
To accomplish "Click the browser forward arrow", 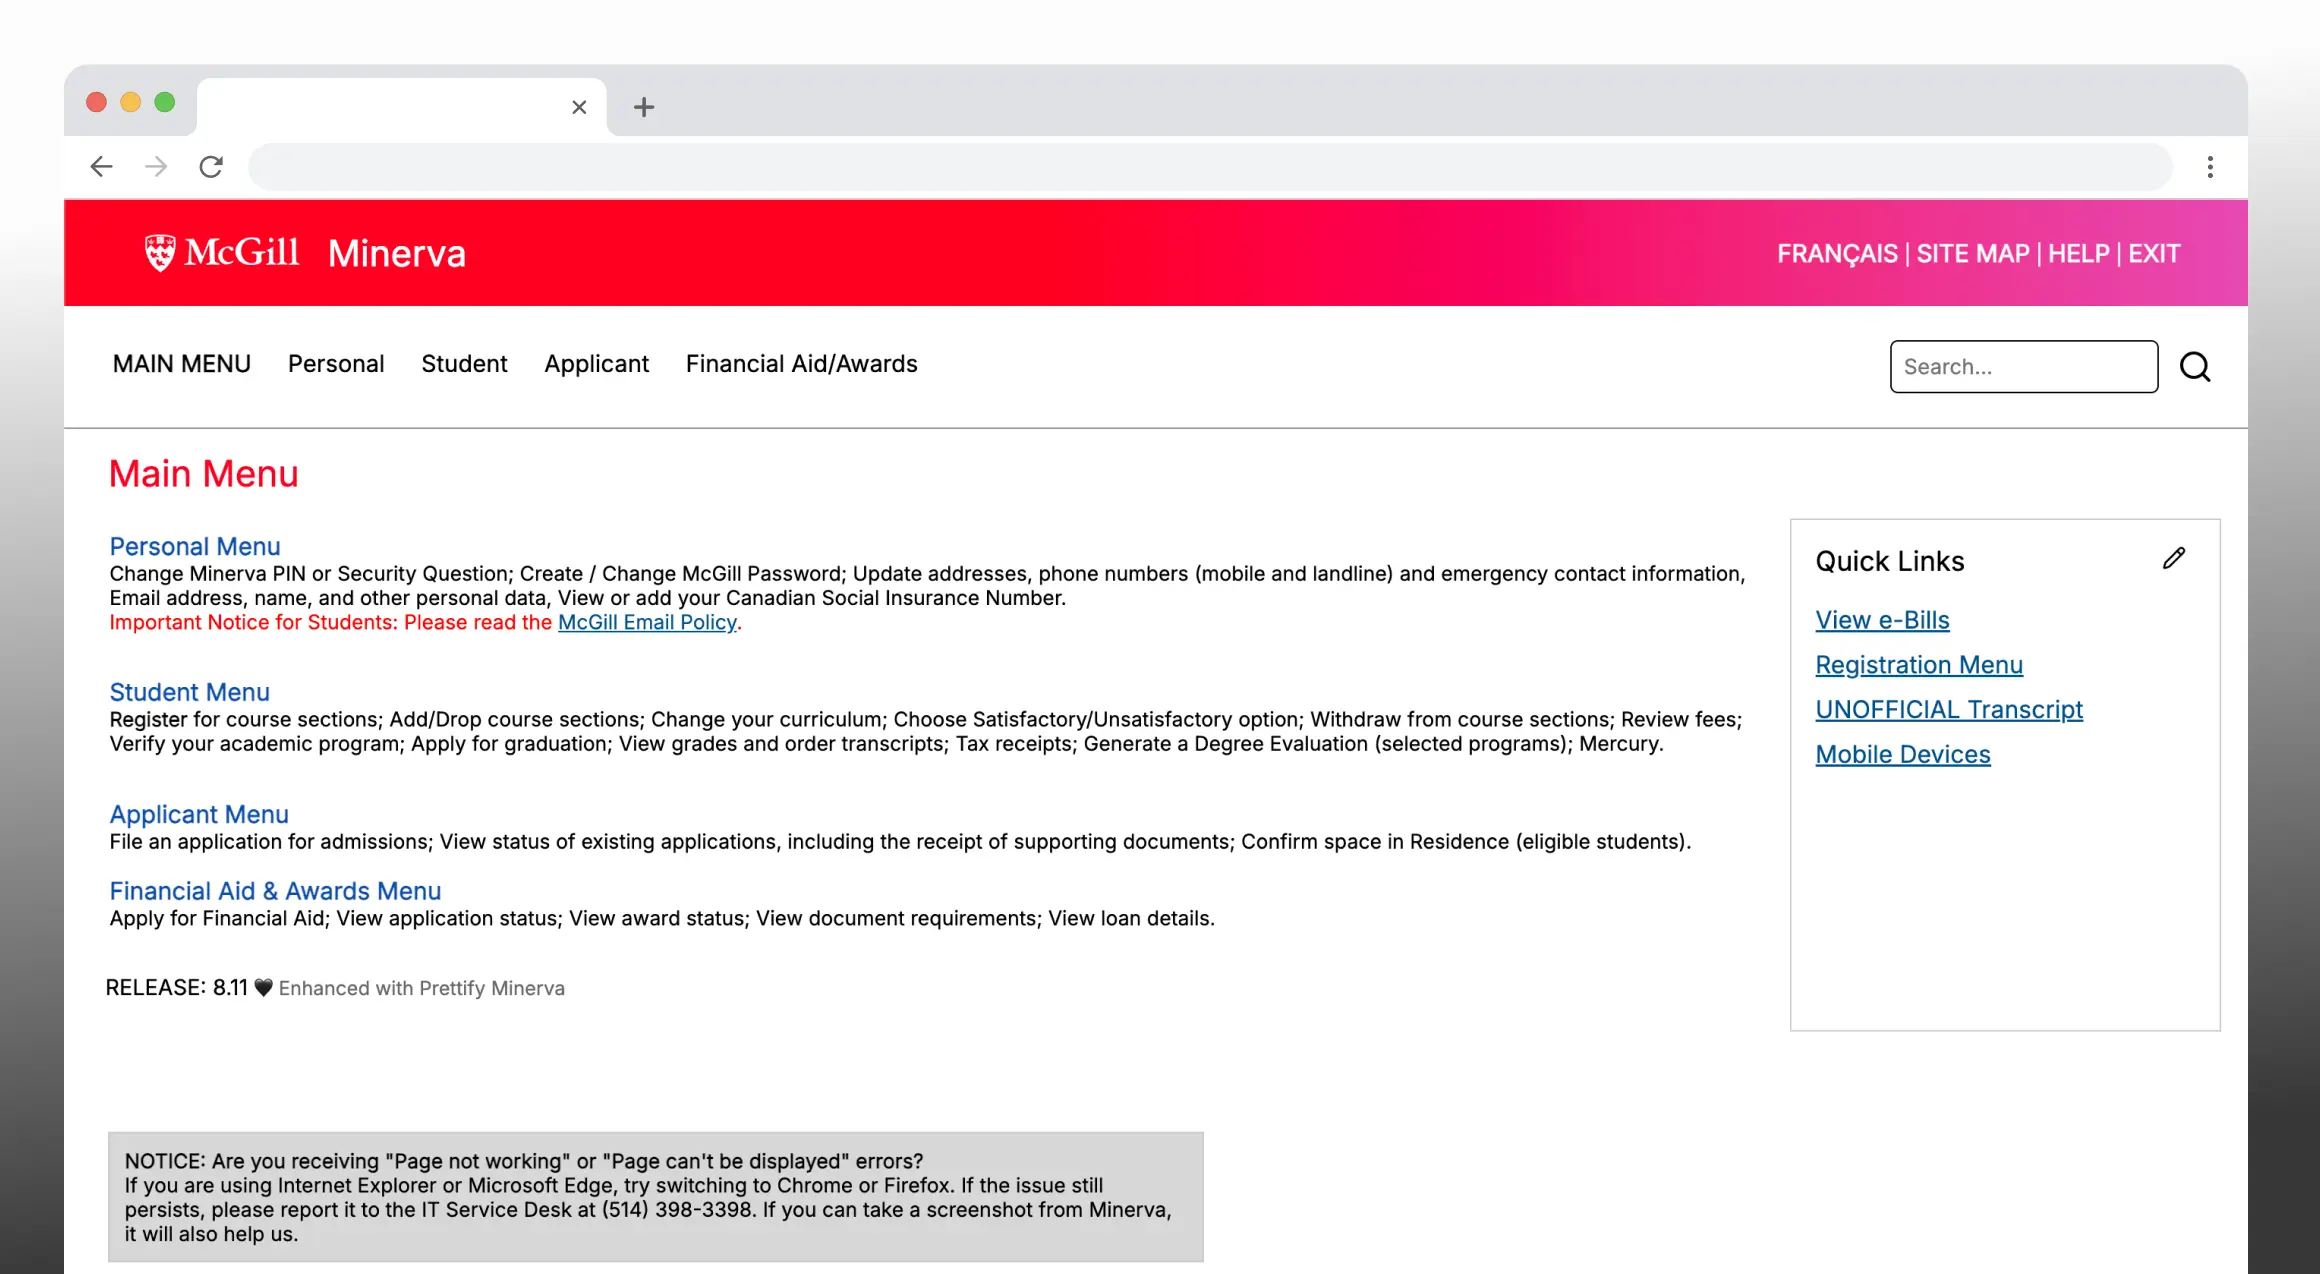I will 156,166.
